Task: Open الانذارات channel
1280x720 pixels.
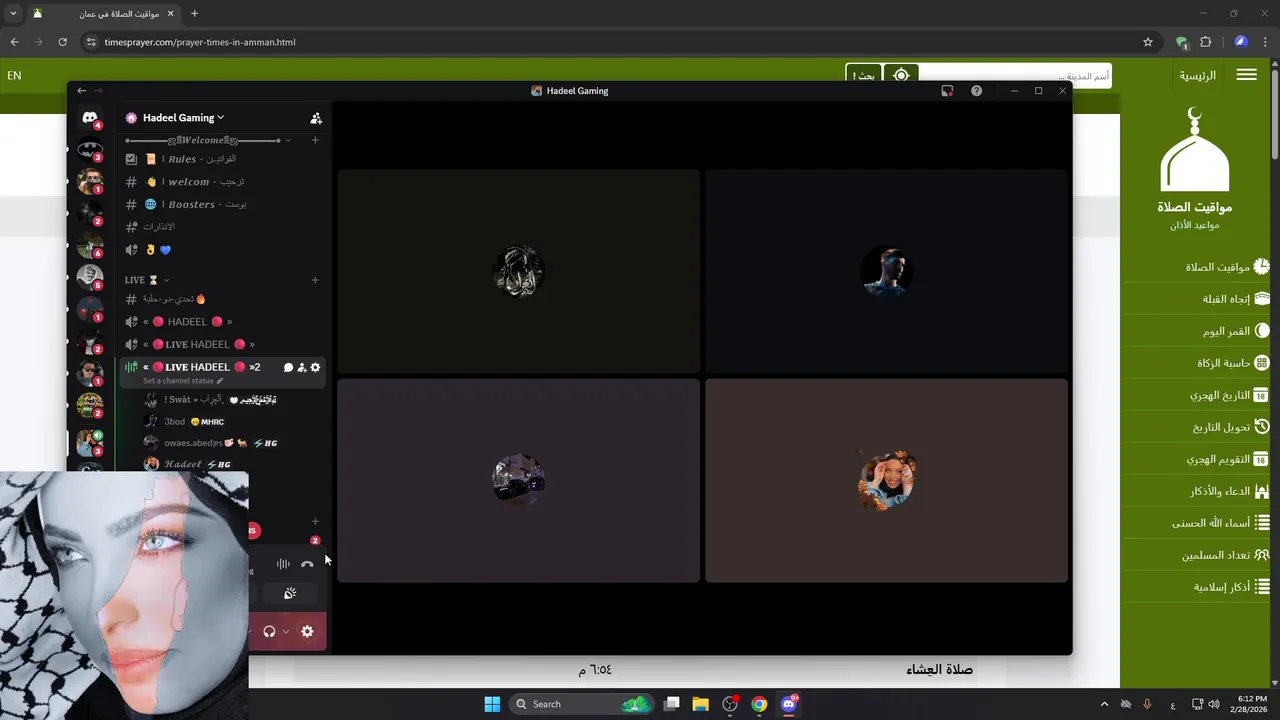Action: (x=222, y=227)
